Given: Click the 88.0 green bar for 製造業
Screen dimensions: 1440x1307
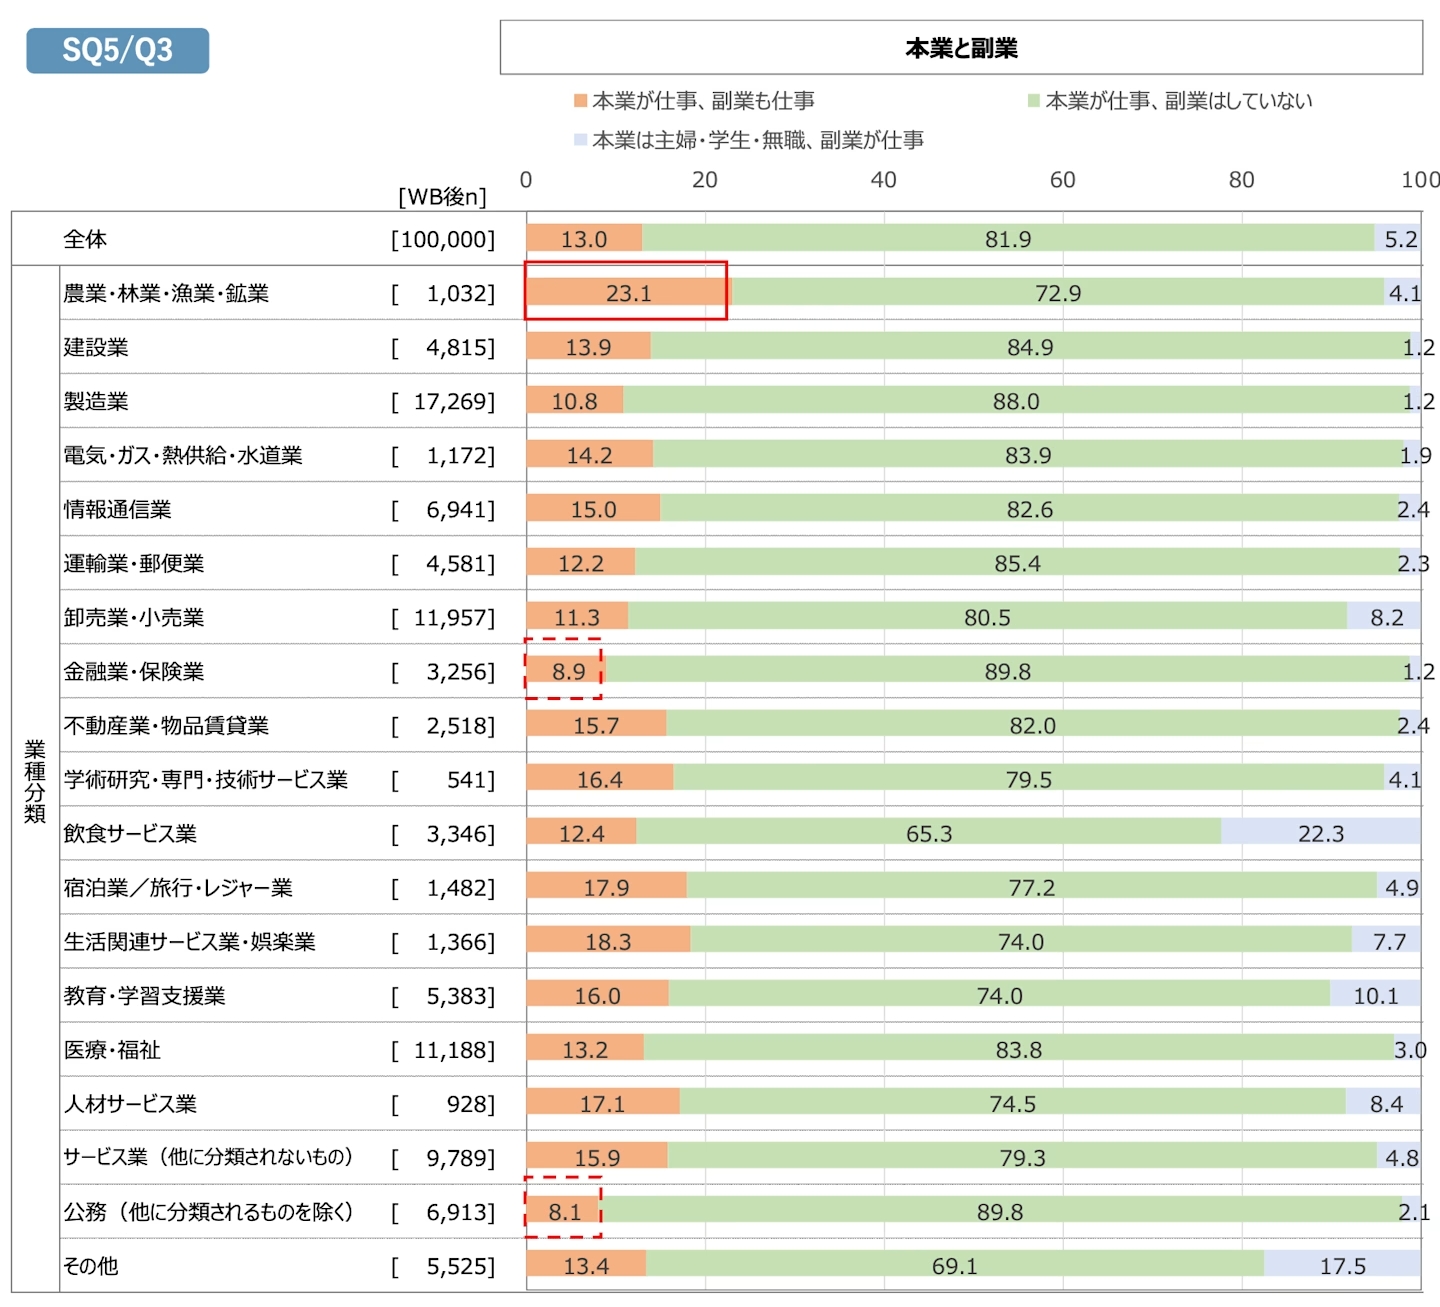Looking at the screenshot, I should point(1015,400).
